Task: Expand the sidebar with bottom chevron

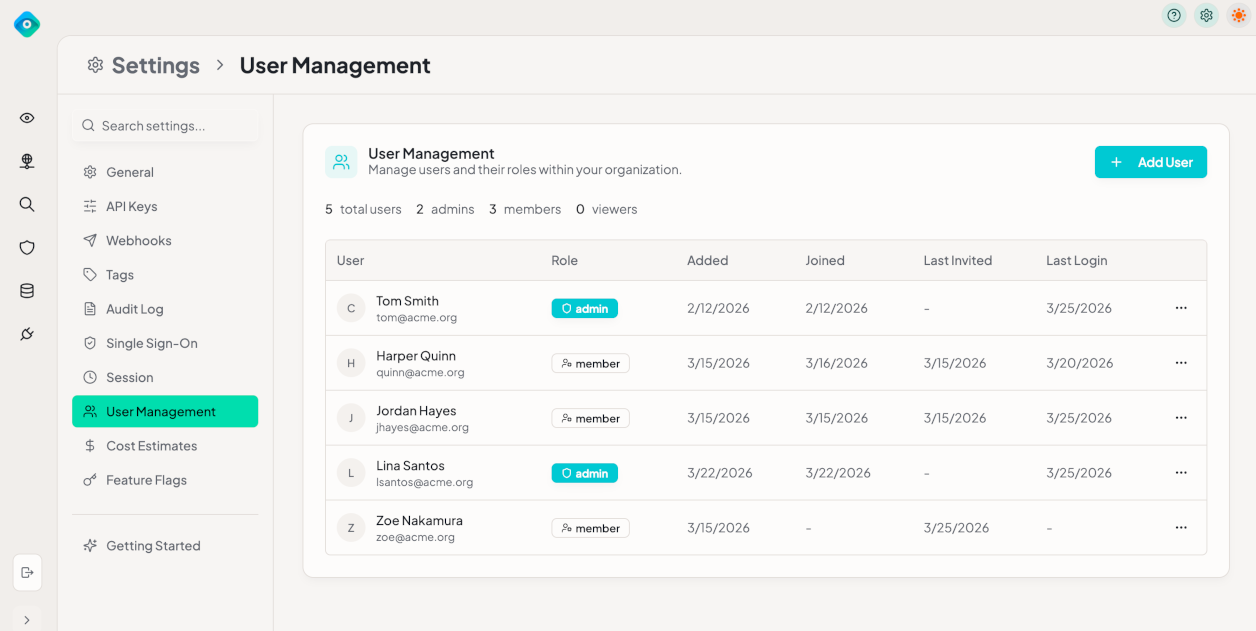Action: (x=27, y=620)
